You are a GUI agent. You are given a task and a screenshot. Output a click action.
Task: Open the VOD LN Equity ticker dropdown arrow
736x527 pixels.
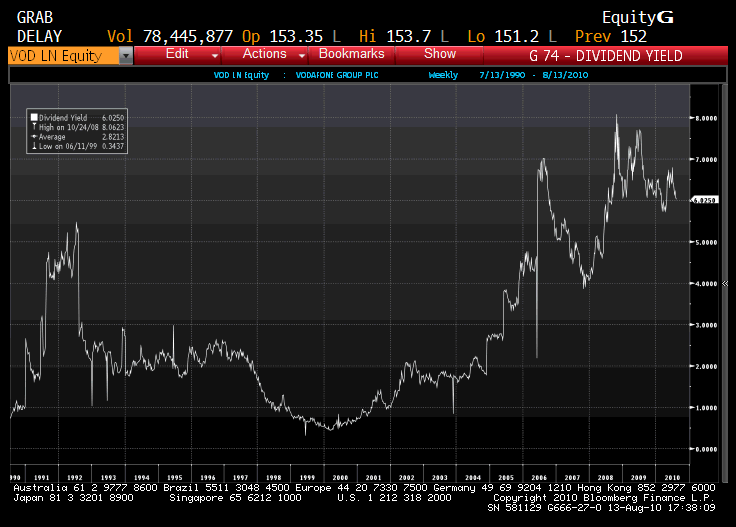(126, 56)
